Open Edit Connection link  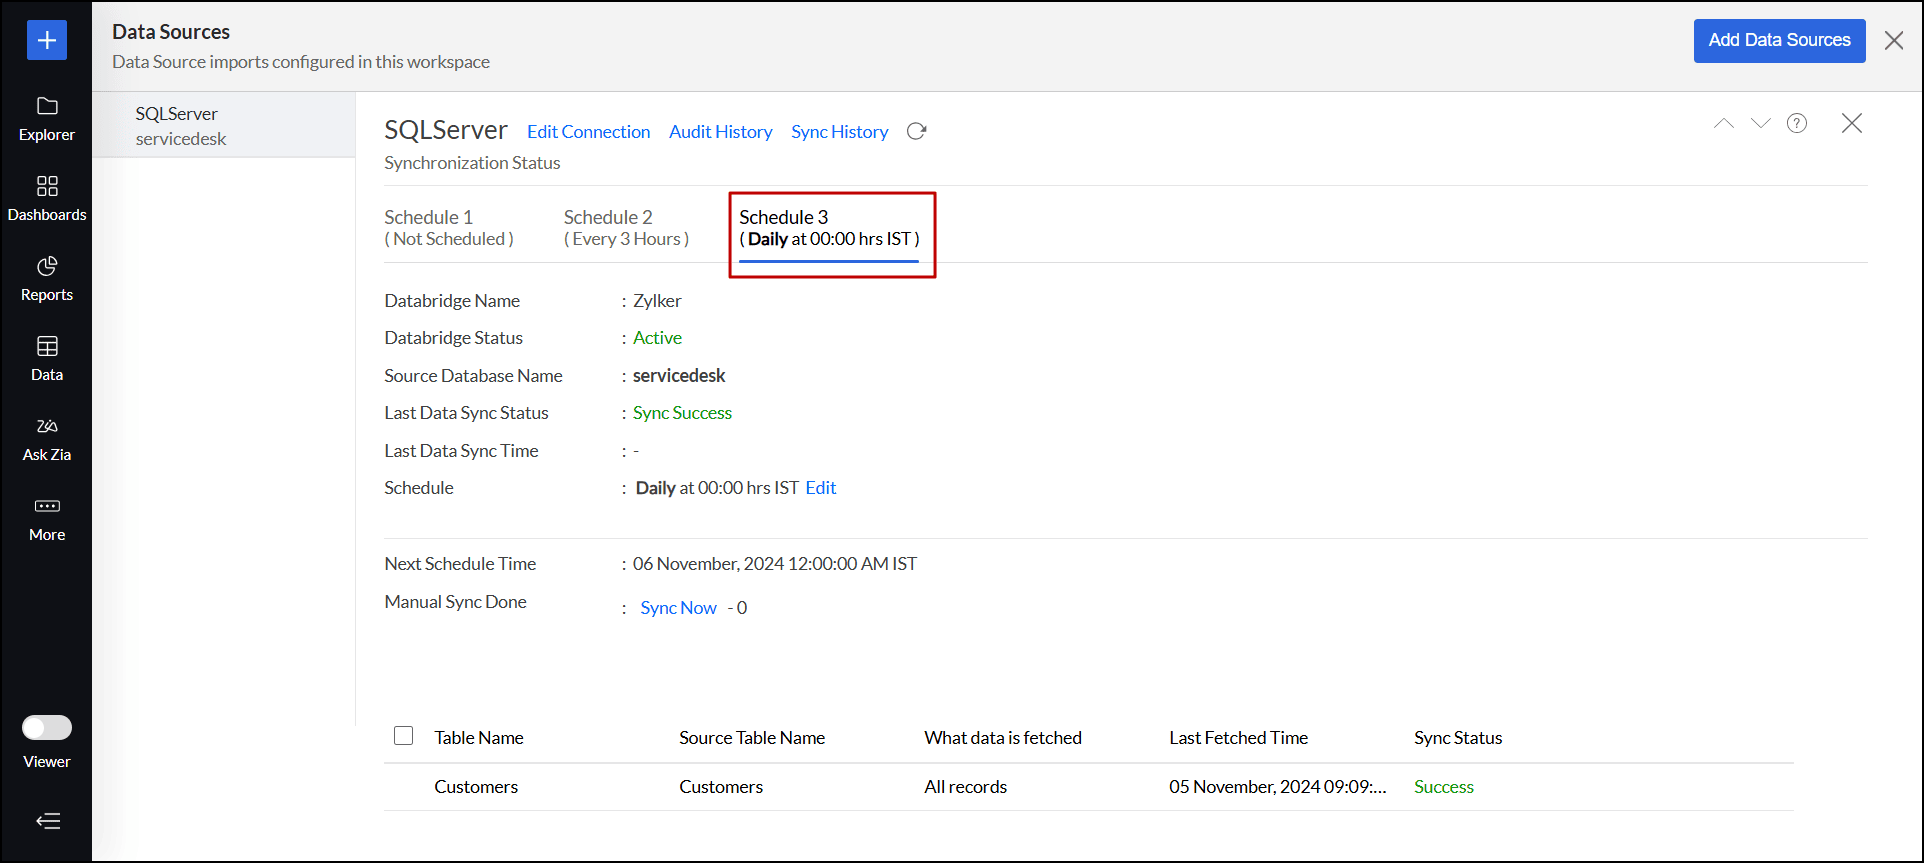[x=588, y=132]
